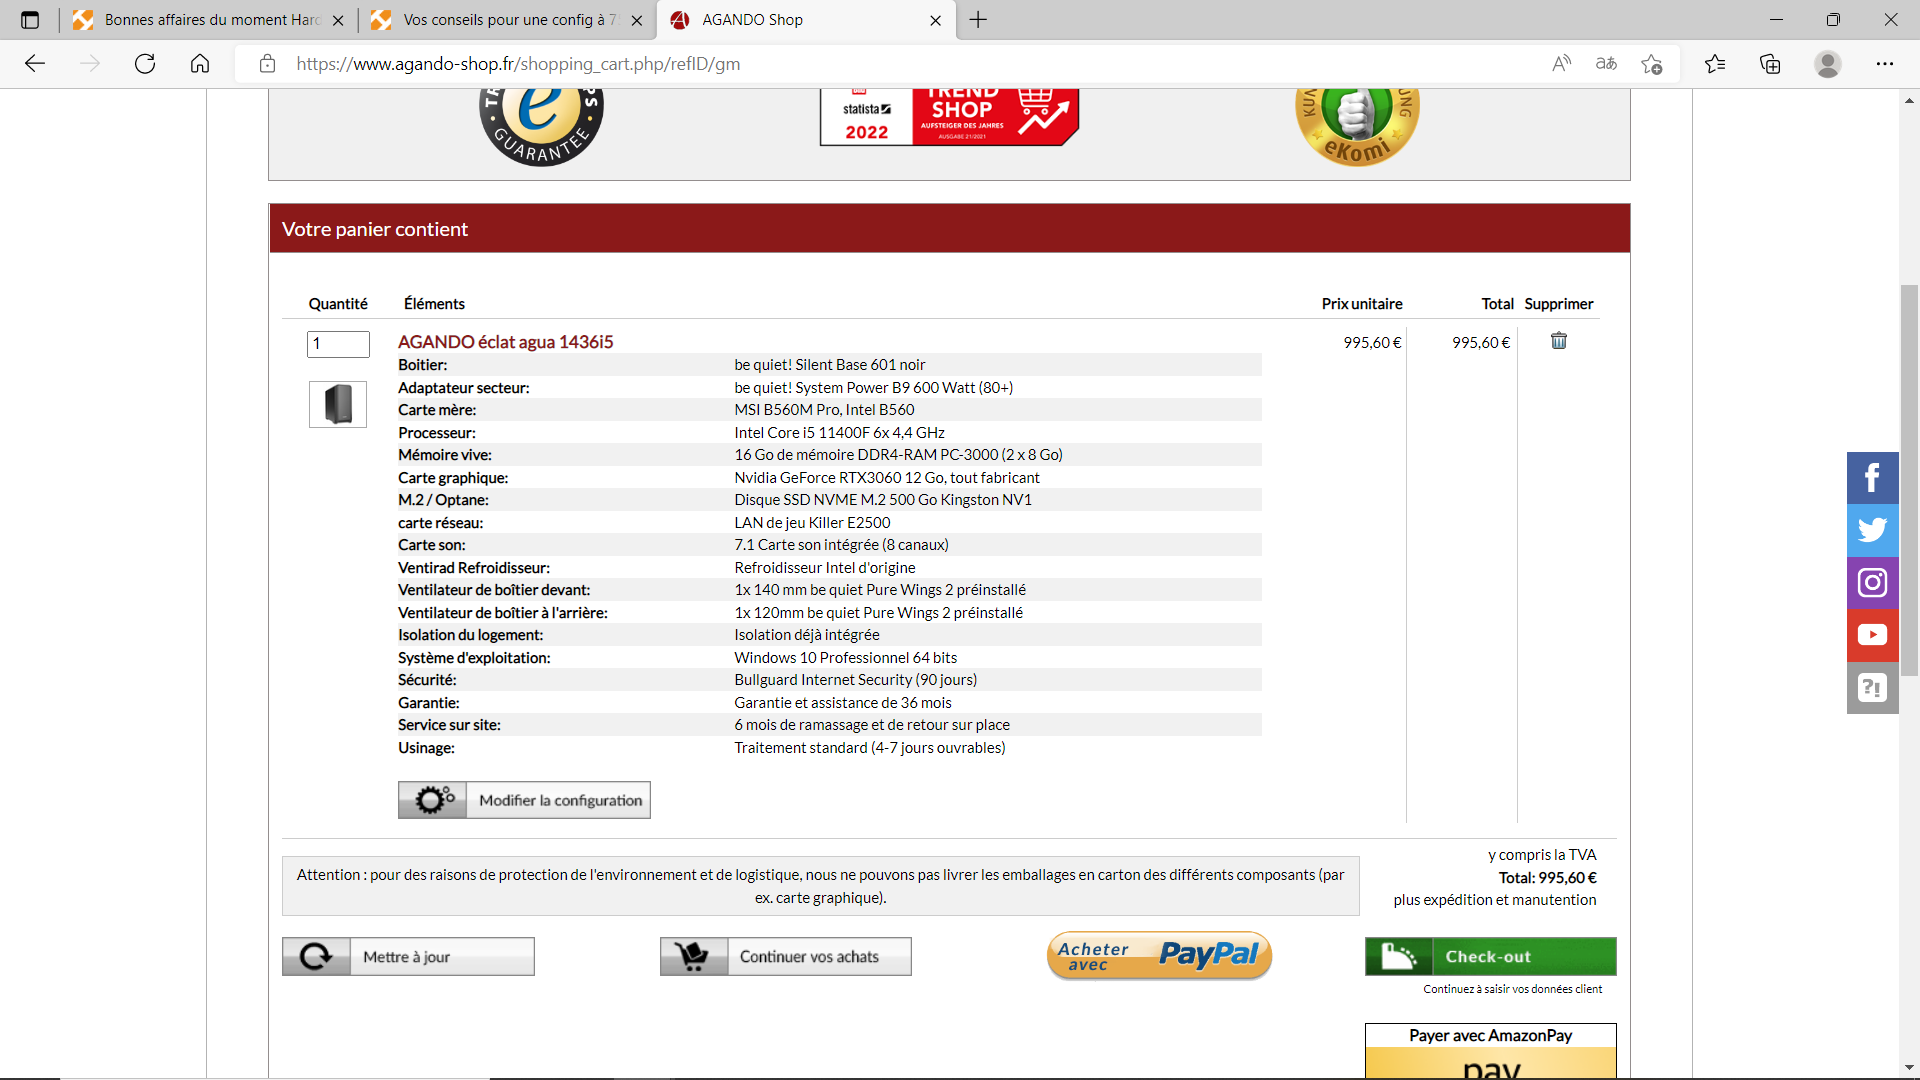Click 'Bullguard Internet Security (90 jours)' text

coord(855,680)
